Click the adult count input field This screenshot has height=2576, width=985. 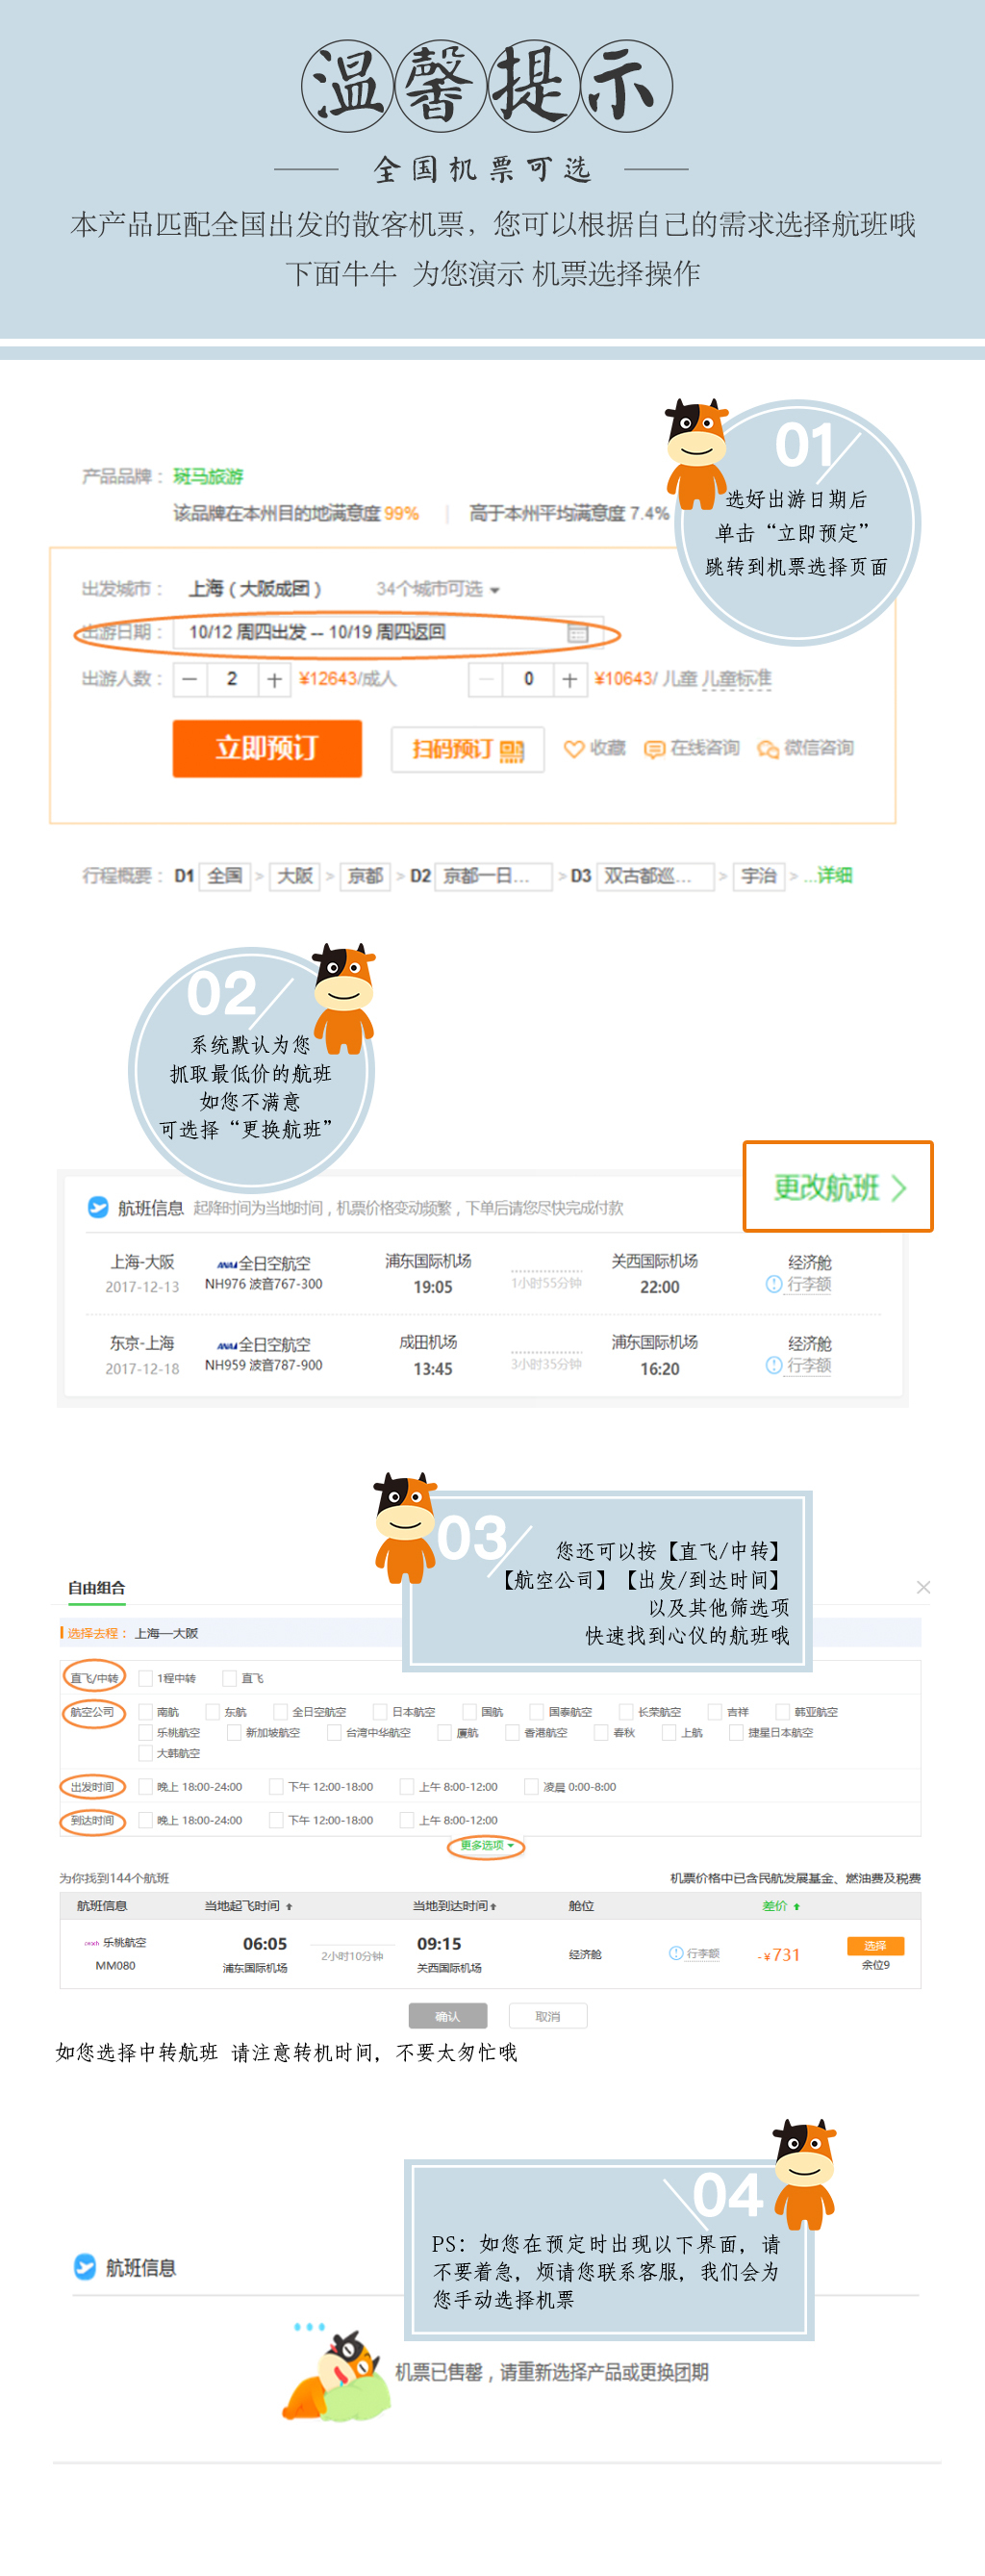click(232, 679)
